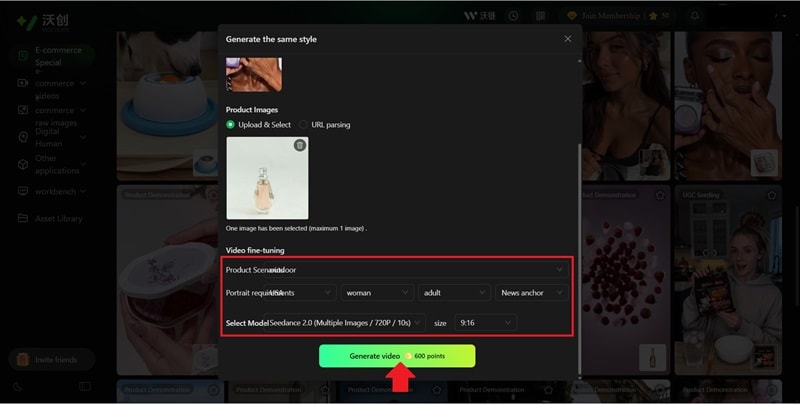The height and width of the screenshot is (404, 800).
Task: Close the Generate the same style dialog
Action: 568,39
